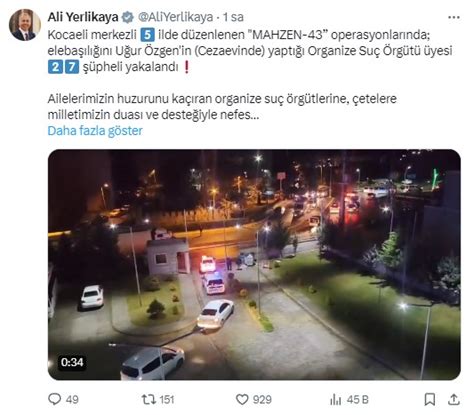Open the reply comment icon
This screenshot has width=474, height=415.
click(x=55, y=399)
